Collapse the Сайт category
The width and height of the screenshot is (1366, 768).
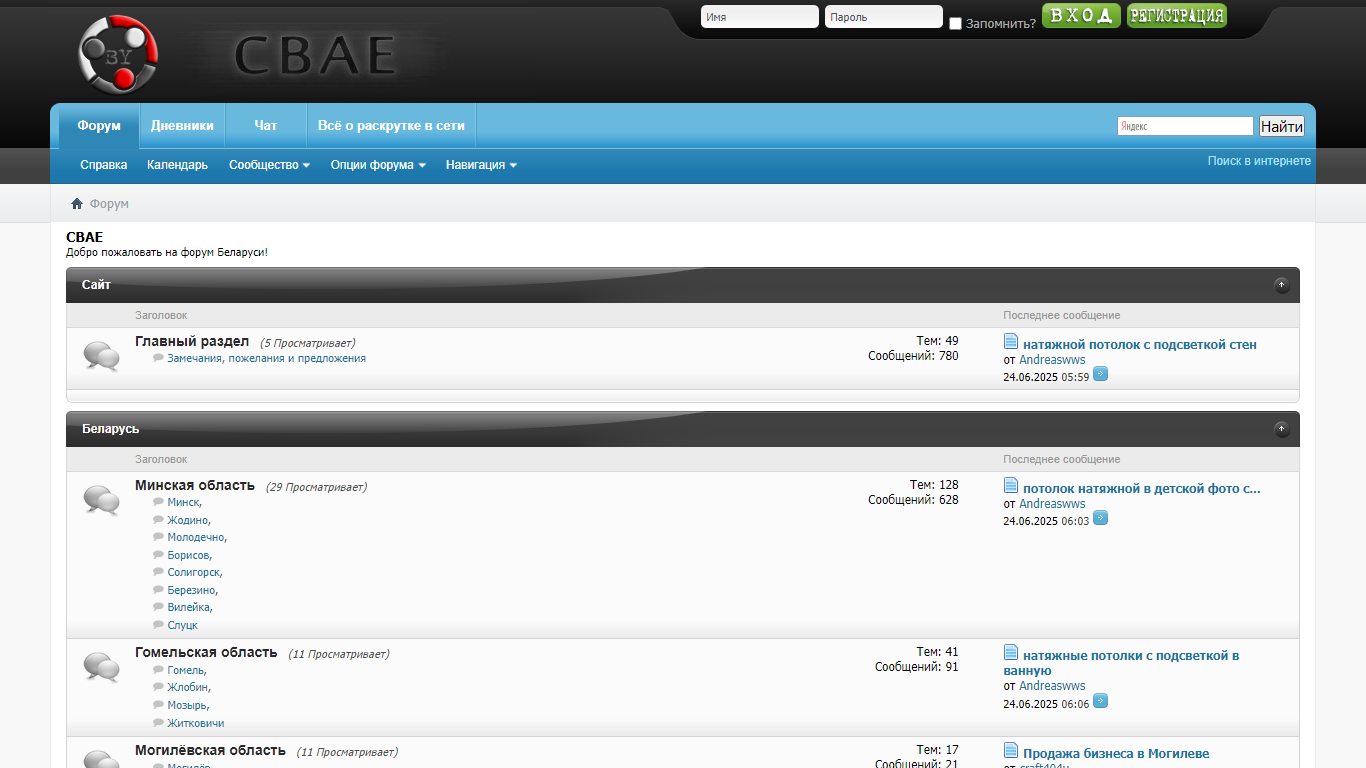coord(1282,285)
